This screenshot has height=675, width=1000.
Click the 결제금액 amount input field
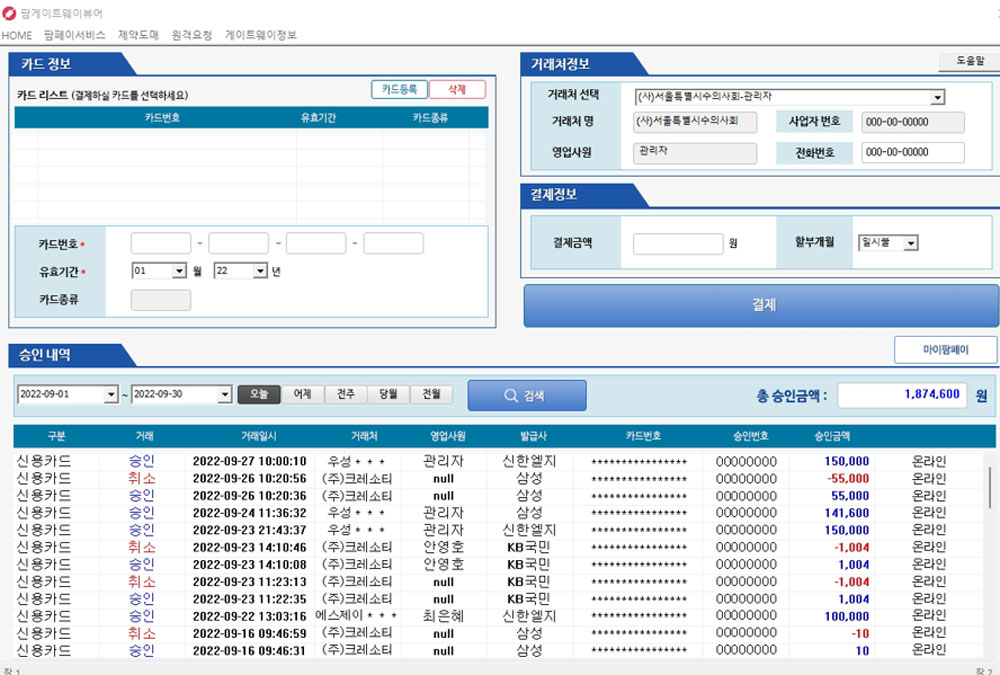point(678,244)
